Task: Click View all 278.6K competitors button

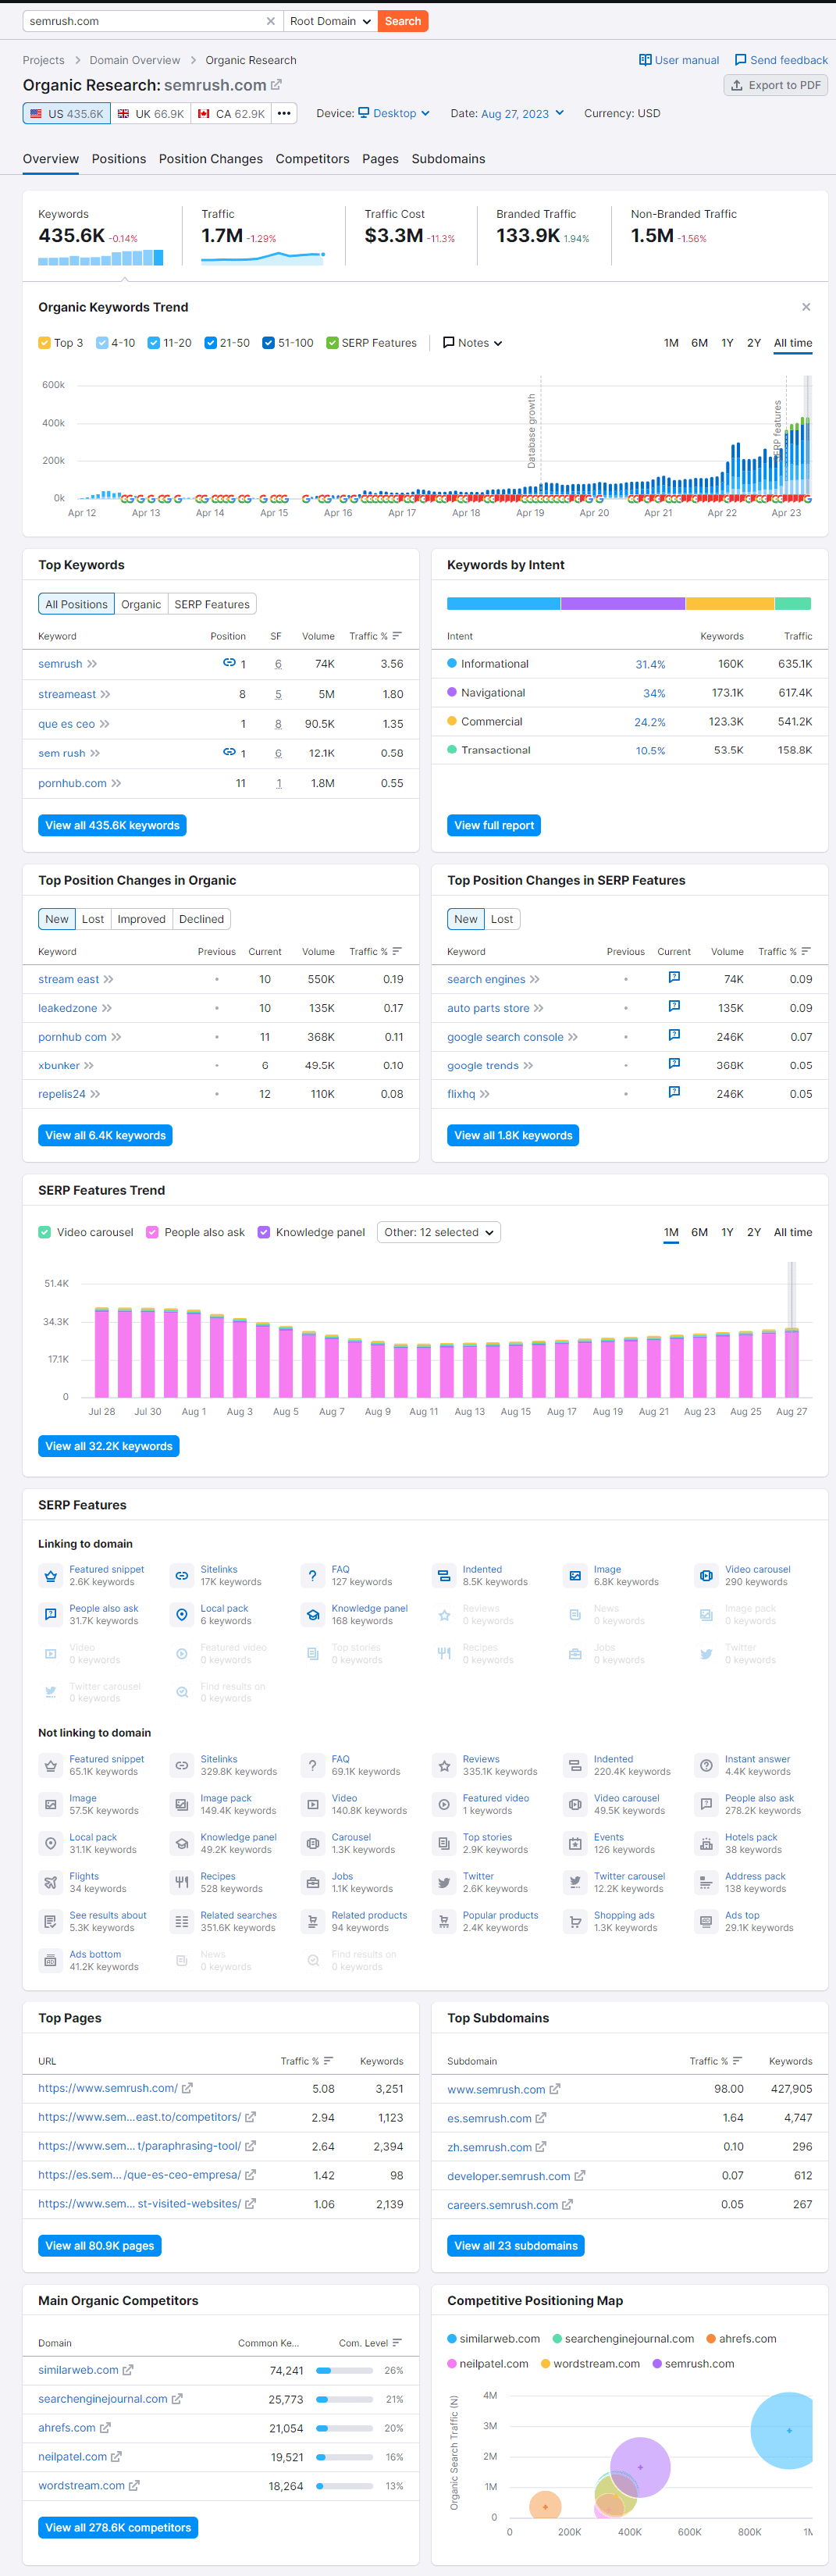Action: tap(118, 2527)
